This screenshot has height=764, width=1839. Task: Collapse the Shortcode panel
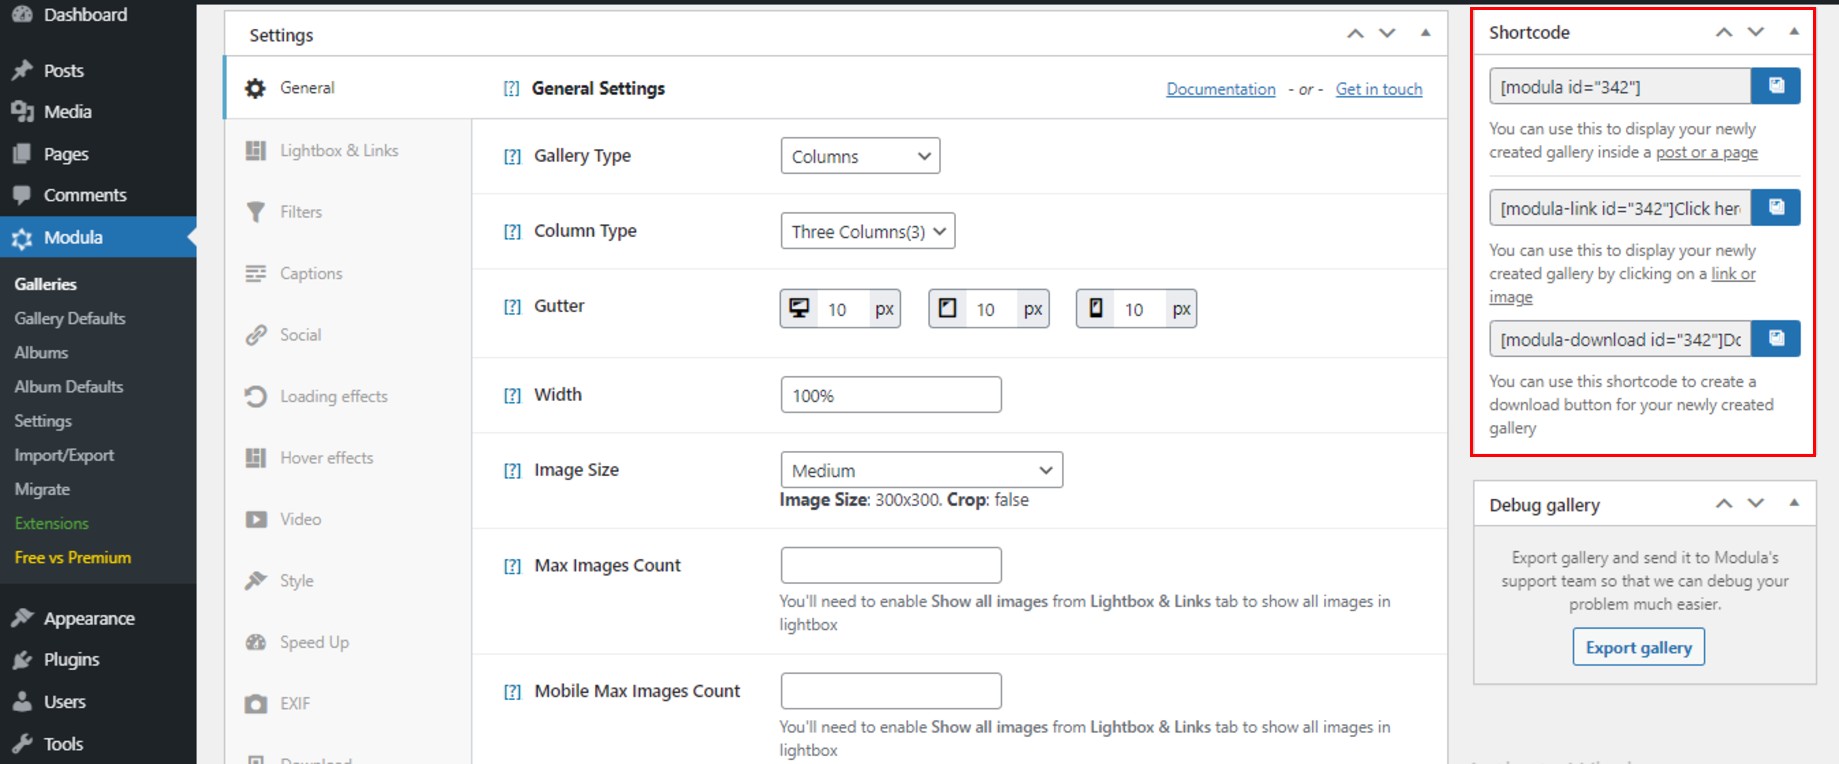click(1794, 32)
